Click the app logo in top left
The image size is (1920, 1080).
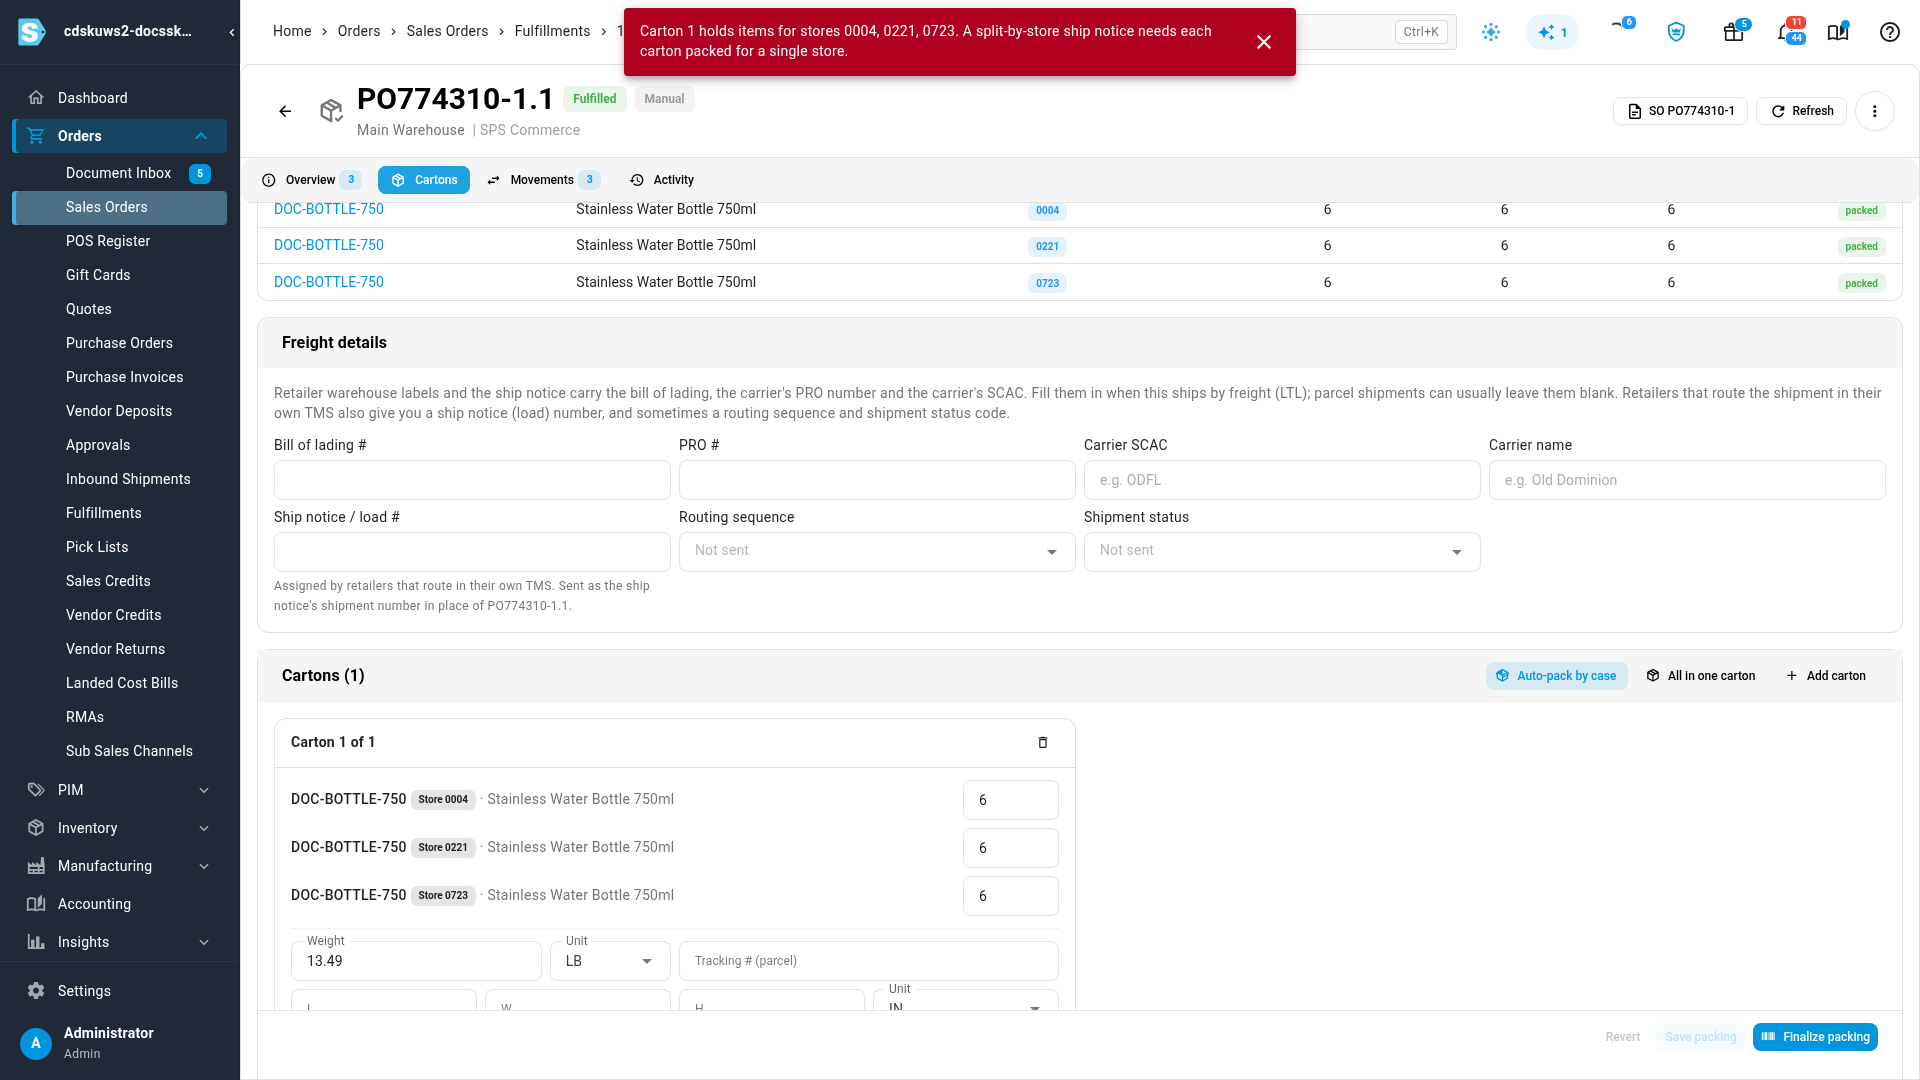pos(32,32)
